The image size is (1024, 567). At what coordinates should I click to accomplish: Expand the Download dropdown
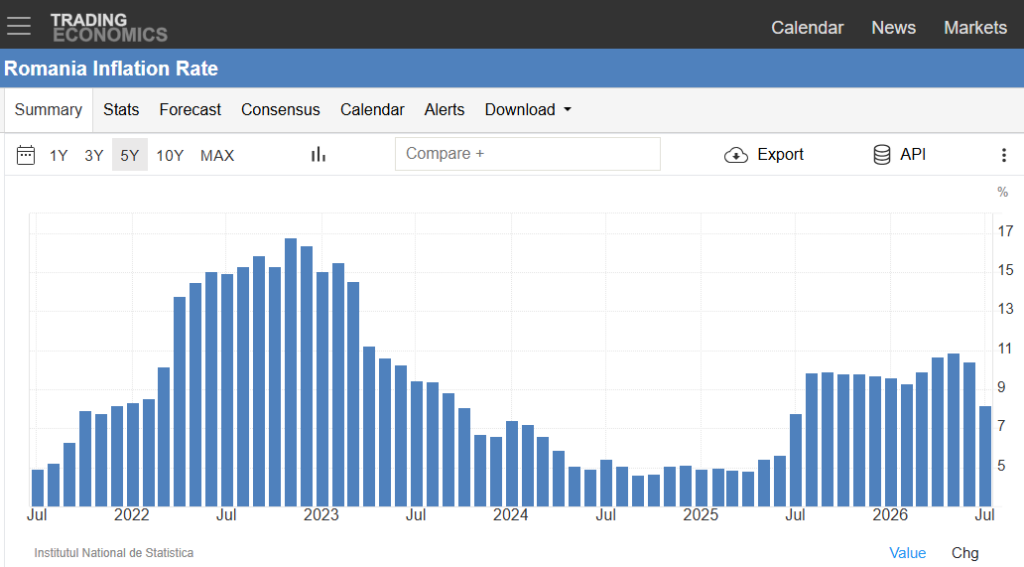click(x=528, y=110)
